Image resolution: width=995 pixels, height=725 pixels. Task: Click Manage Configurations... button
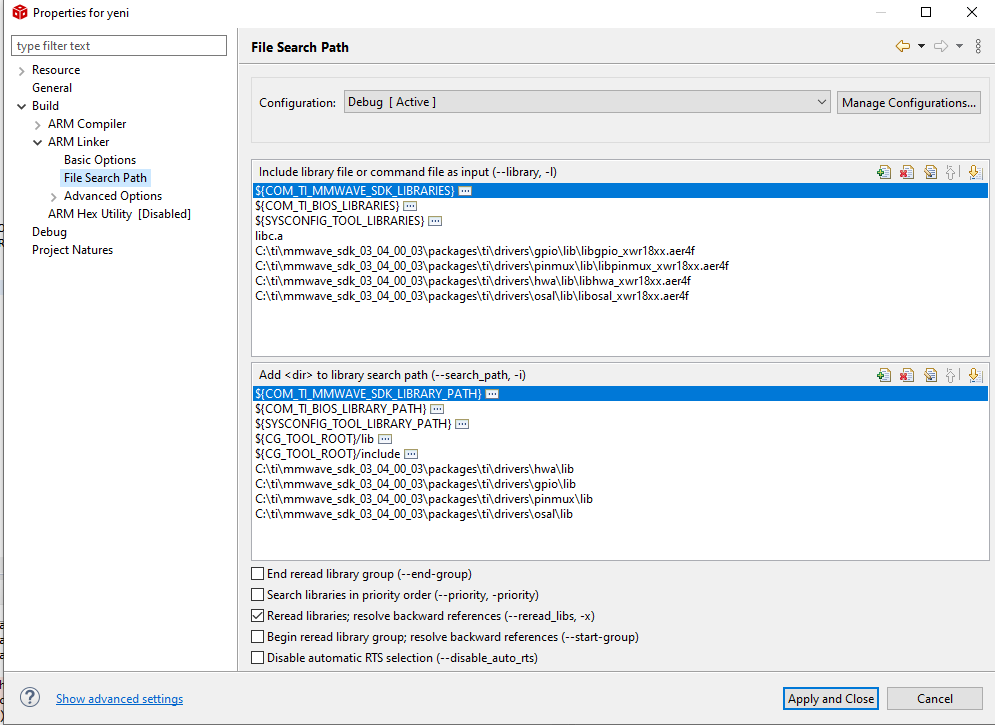pyautogui.click(x=909, y=102)
